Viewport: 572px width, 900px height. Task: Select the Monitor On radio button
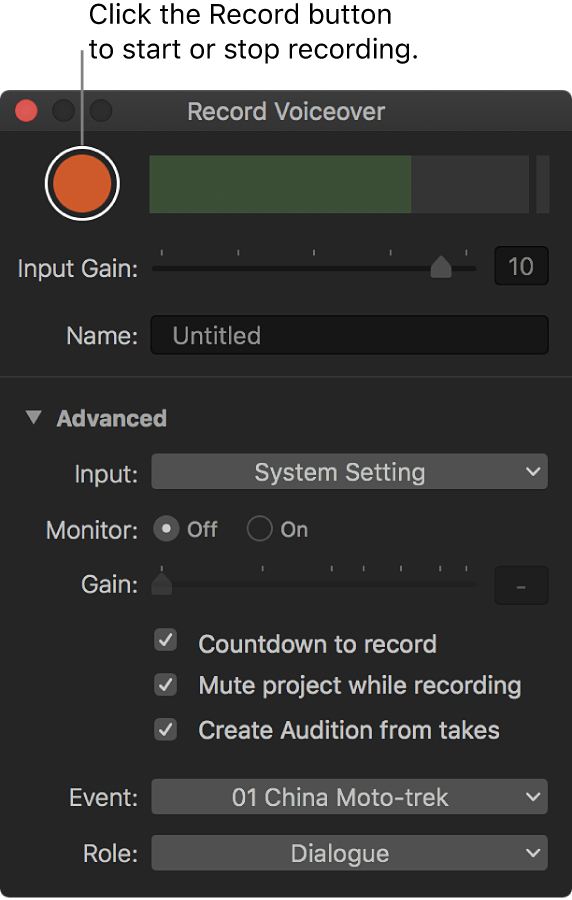tap(259, 529)
